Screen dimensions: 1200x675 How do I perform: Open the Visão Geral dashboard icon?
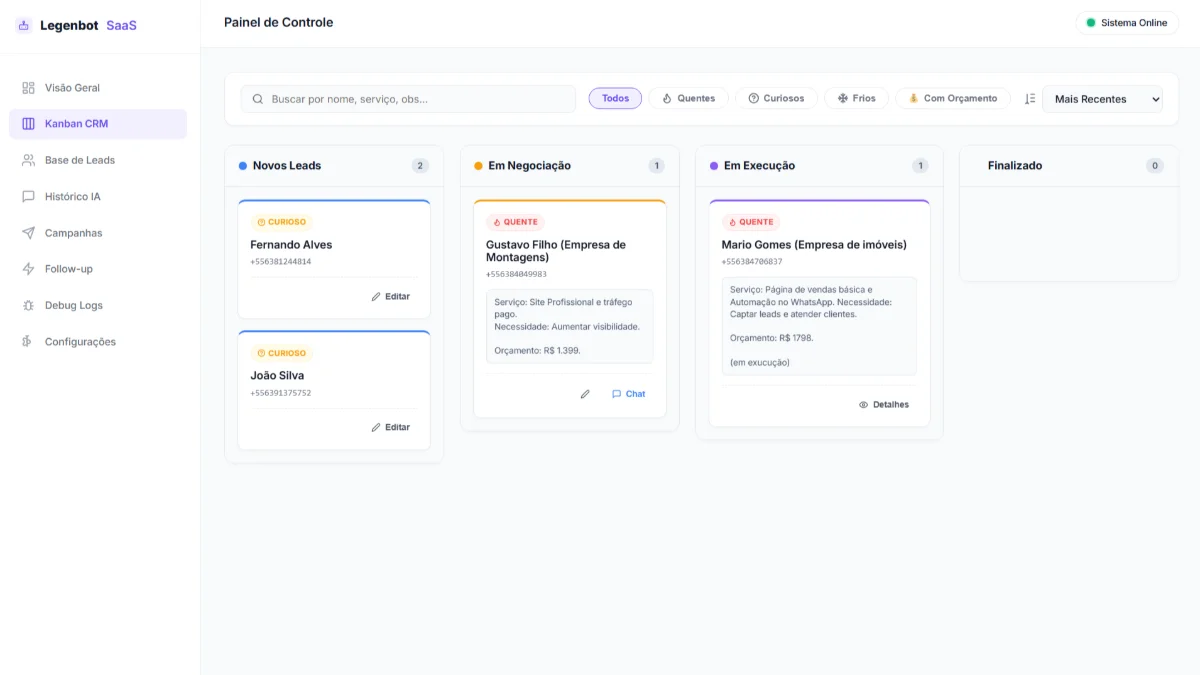[28, 87]
